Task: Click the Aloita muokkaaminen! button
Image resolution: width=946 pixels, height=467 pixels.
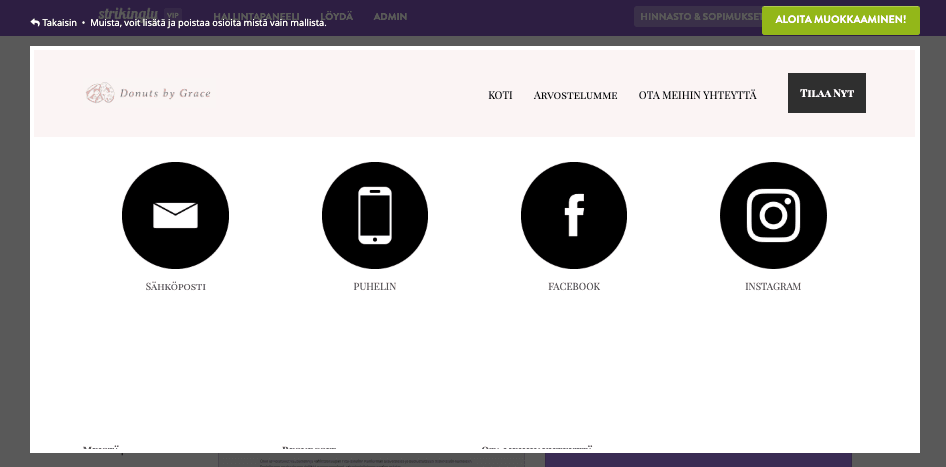Action: coord(840,20)
